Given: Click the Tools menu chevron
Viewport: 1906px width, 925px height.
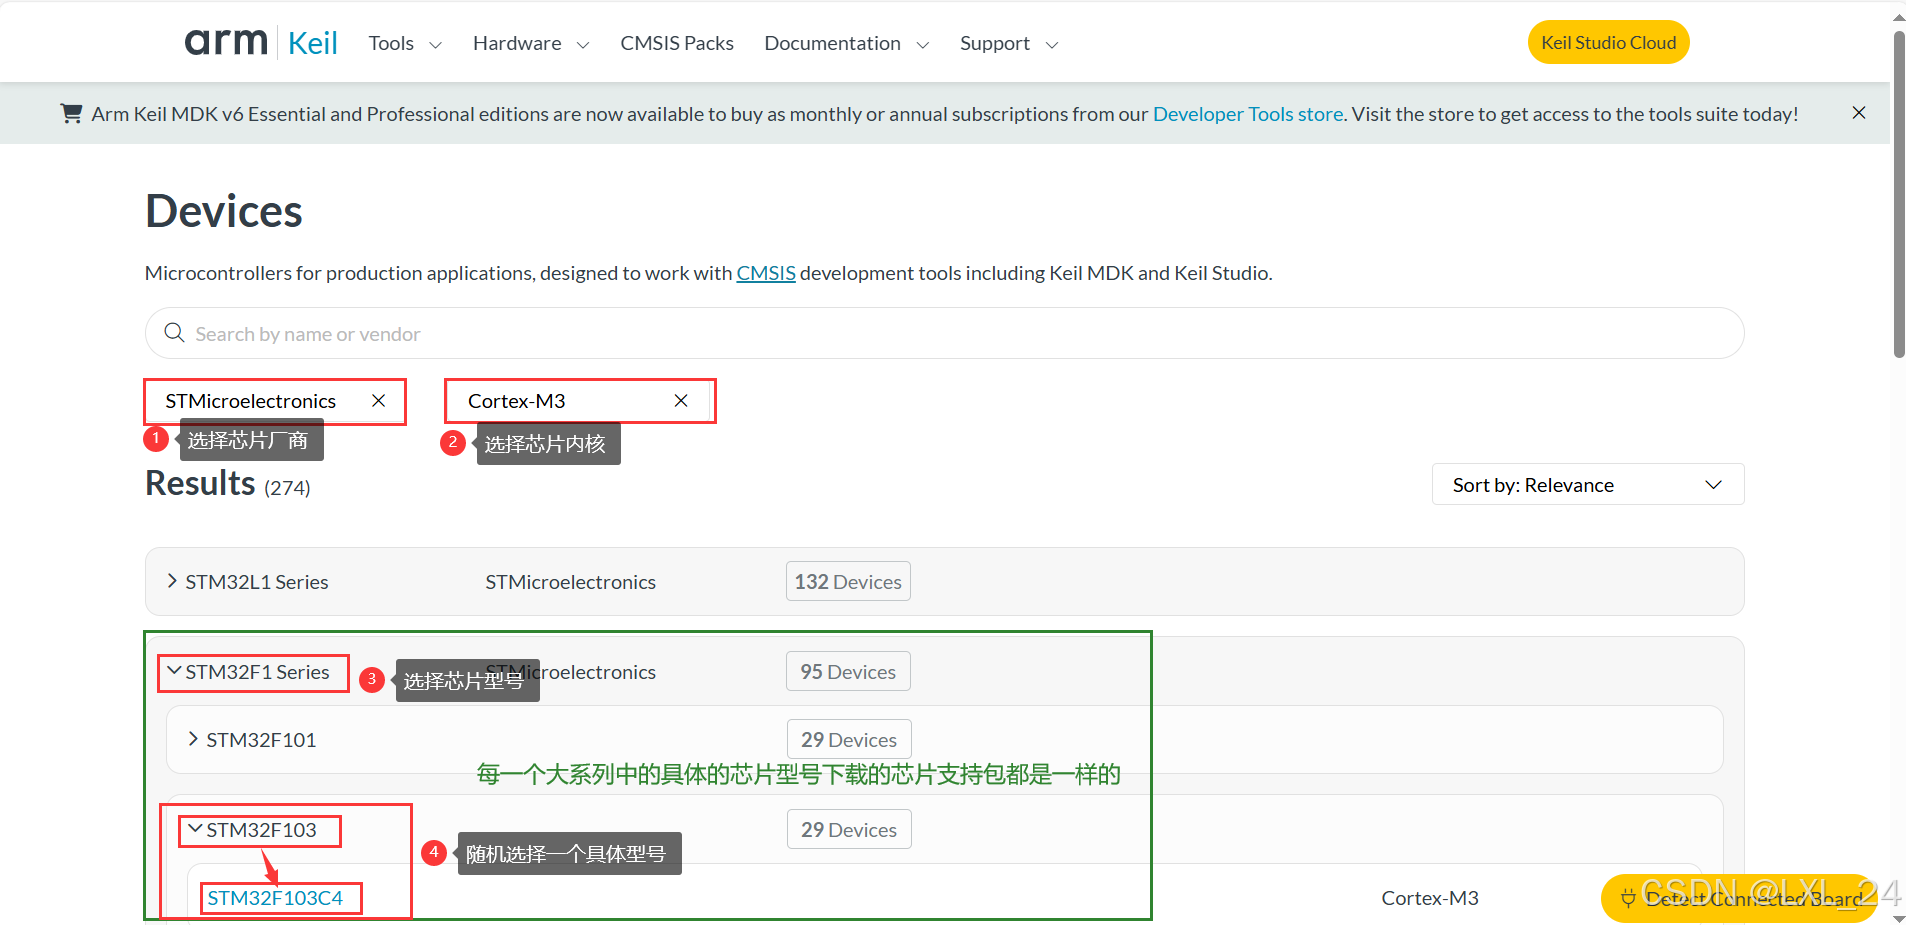Looking at the screenshot, I should (435, 45).
